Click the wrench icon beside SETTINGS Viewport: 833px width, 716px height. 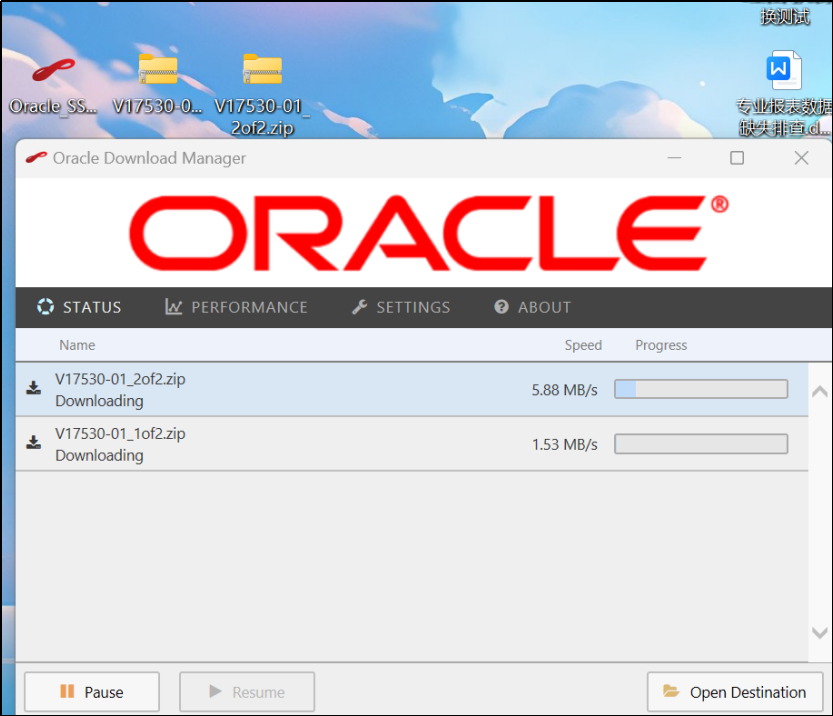click(x=360, y=306)
